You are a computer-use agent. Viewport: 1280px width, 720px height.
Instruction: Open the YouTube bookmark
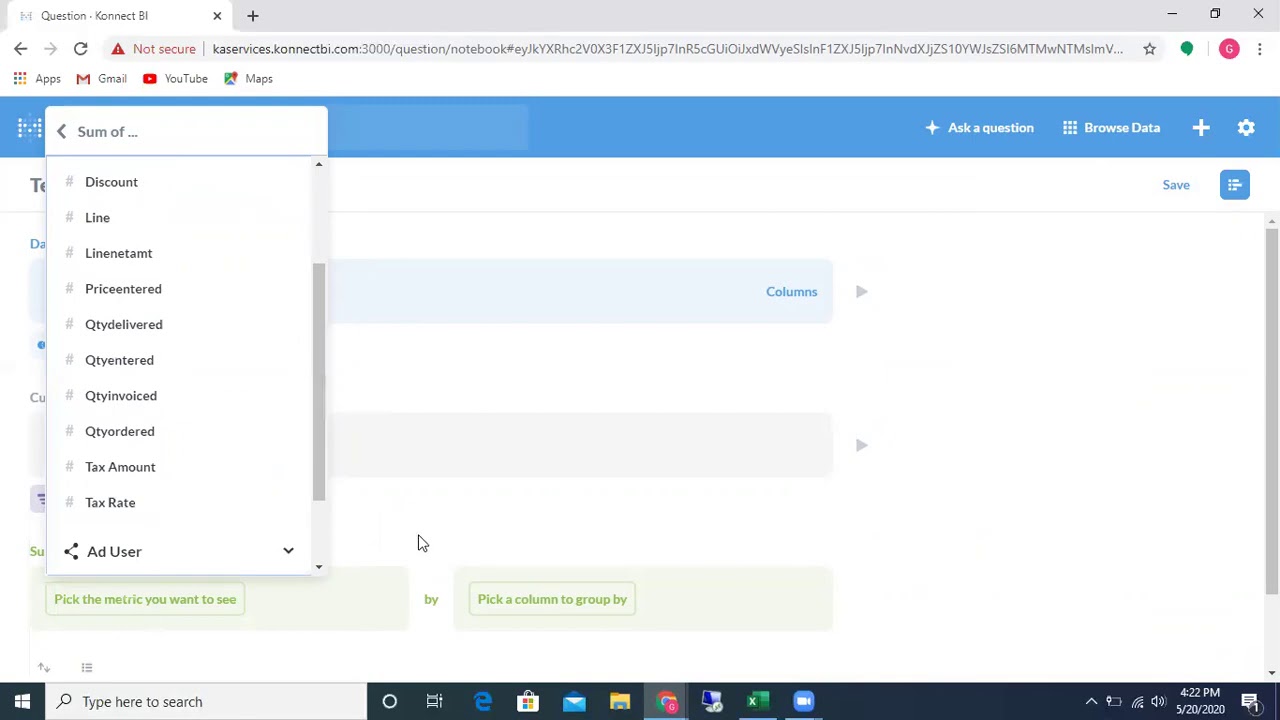point(175,79)
